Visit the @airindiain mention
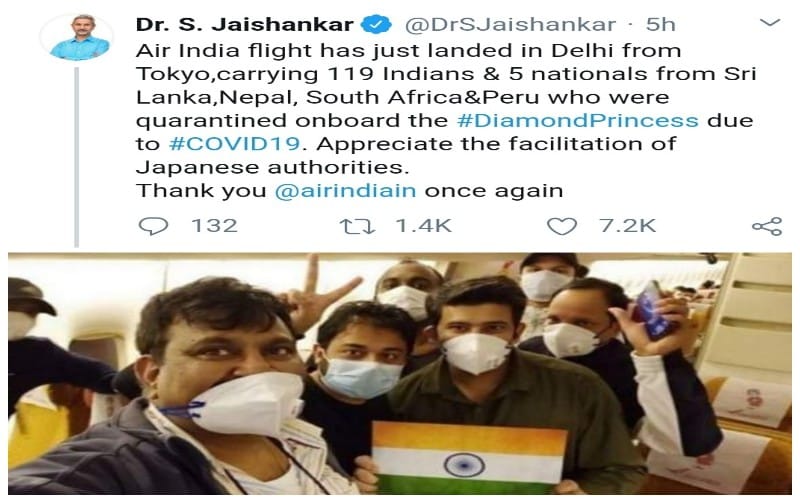This screenshot has height=500, width=800. [x=345, y=191]
